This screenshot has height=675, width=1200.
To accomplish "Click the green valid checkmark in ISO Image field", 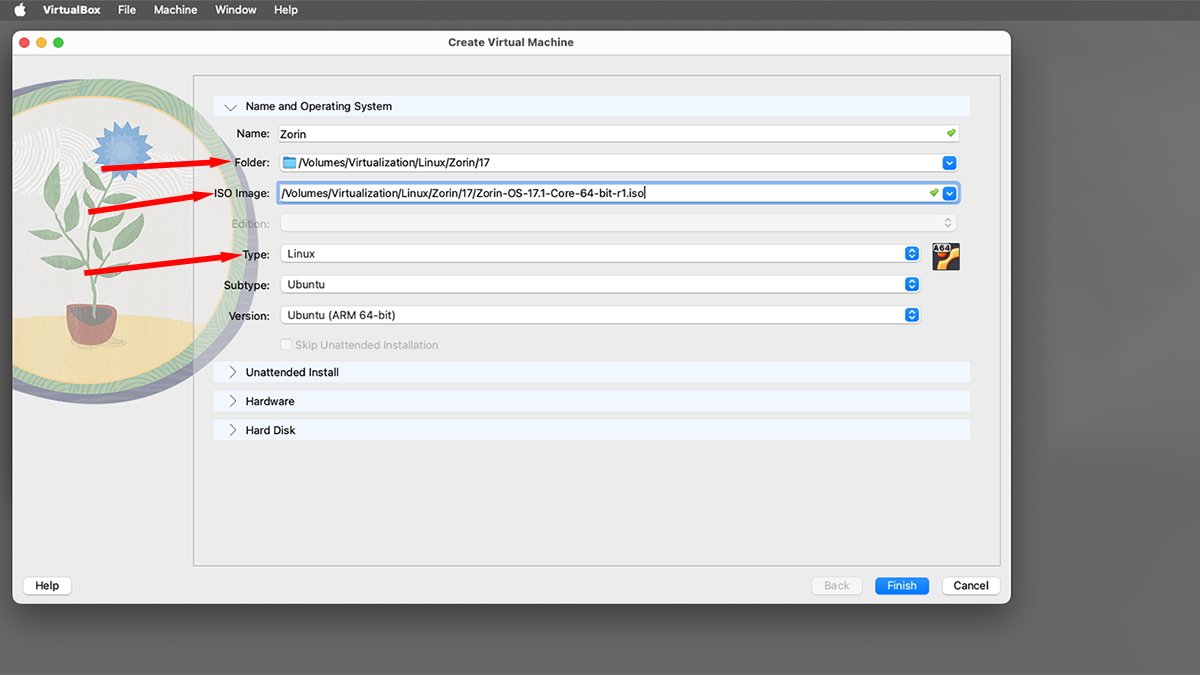I will (933, 192).
